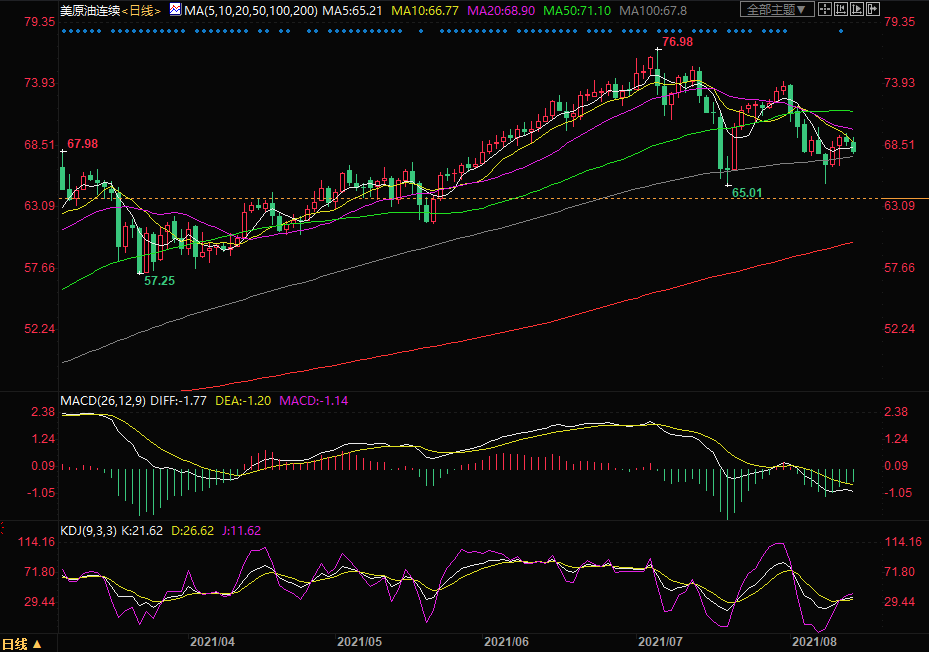Expand the 日线 period selector at bottom left

tap(22, 644)
